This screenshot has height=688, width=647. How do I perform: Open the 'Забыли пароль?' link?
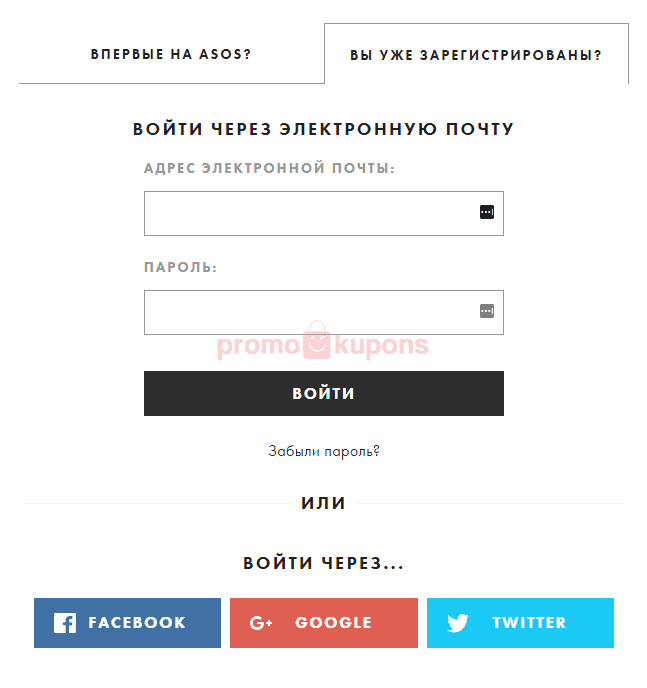tap(324, 451)
